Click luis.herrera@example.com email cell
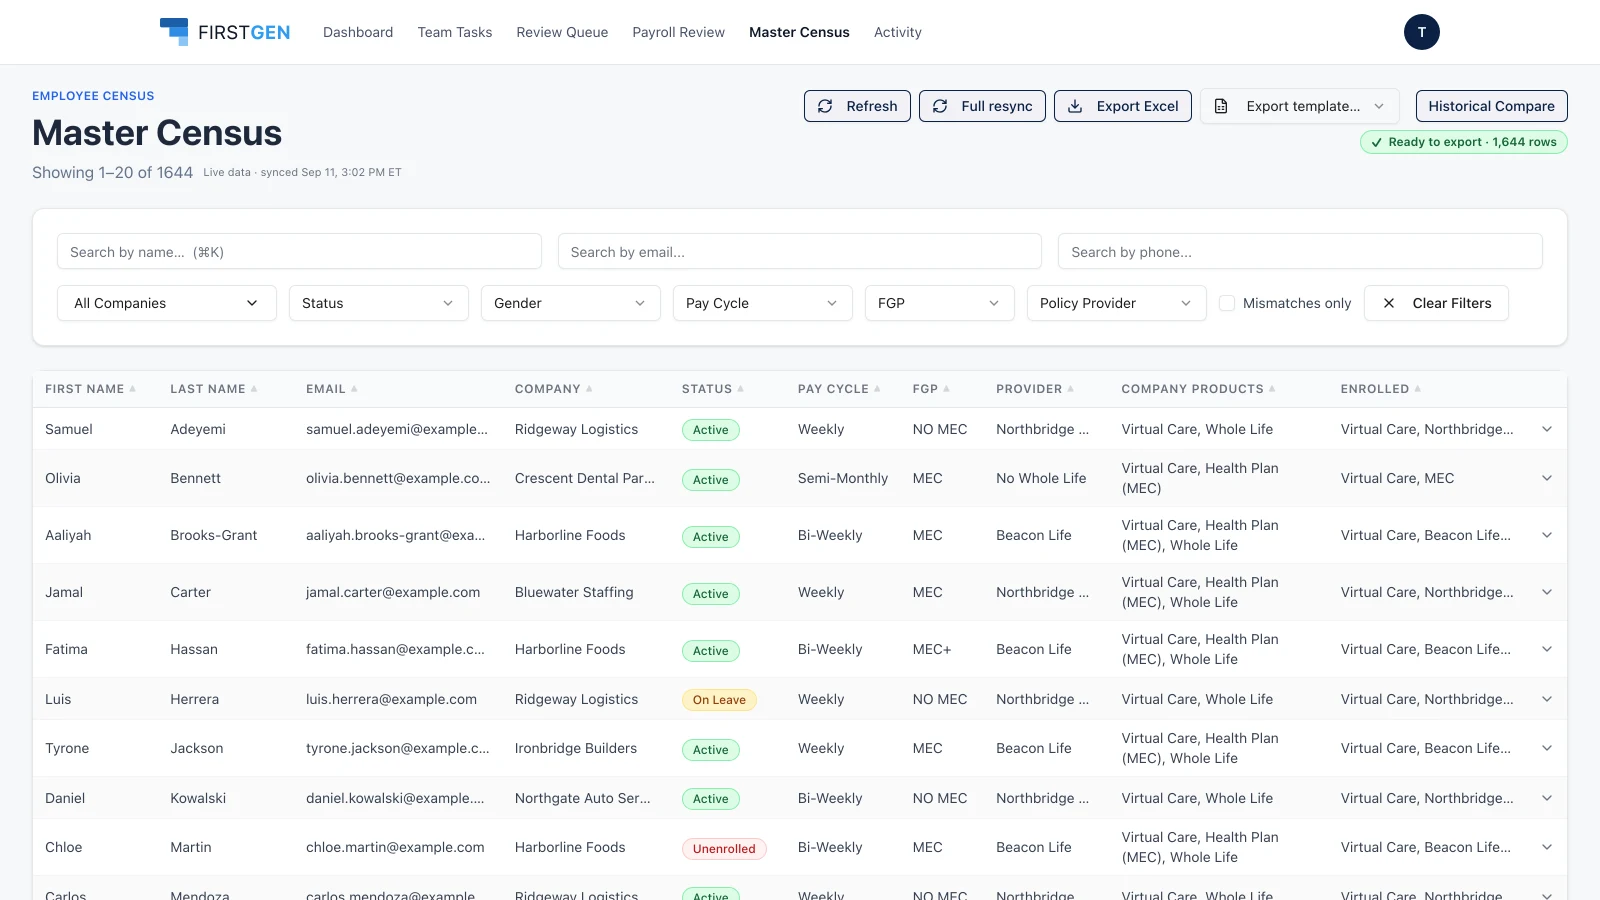Image resolution: width=1600 pixels, height=900 pixels. tap(391, 699)
